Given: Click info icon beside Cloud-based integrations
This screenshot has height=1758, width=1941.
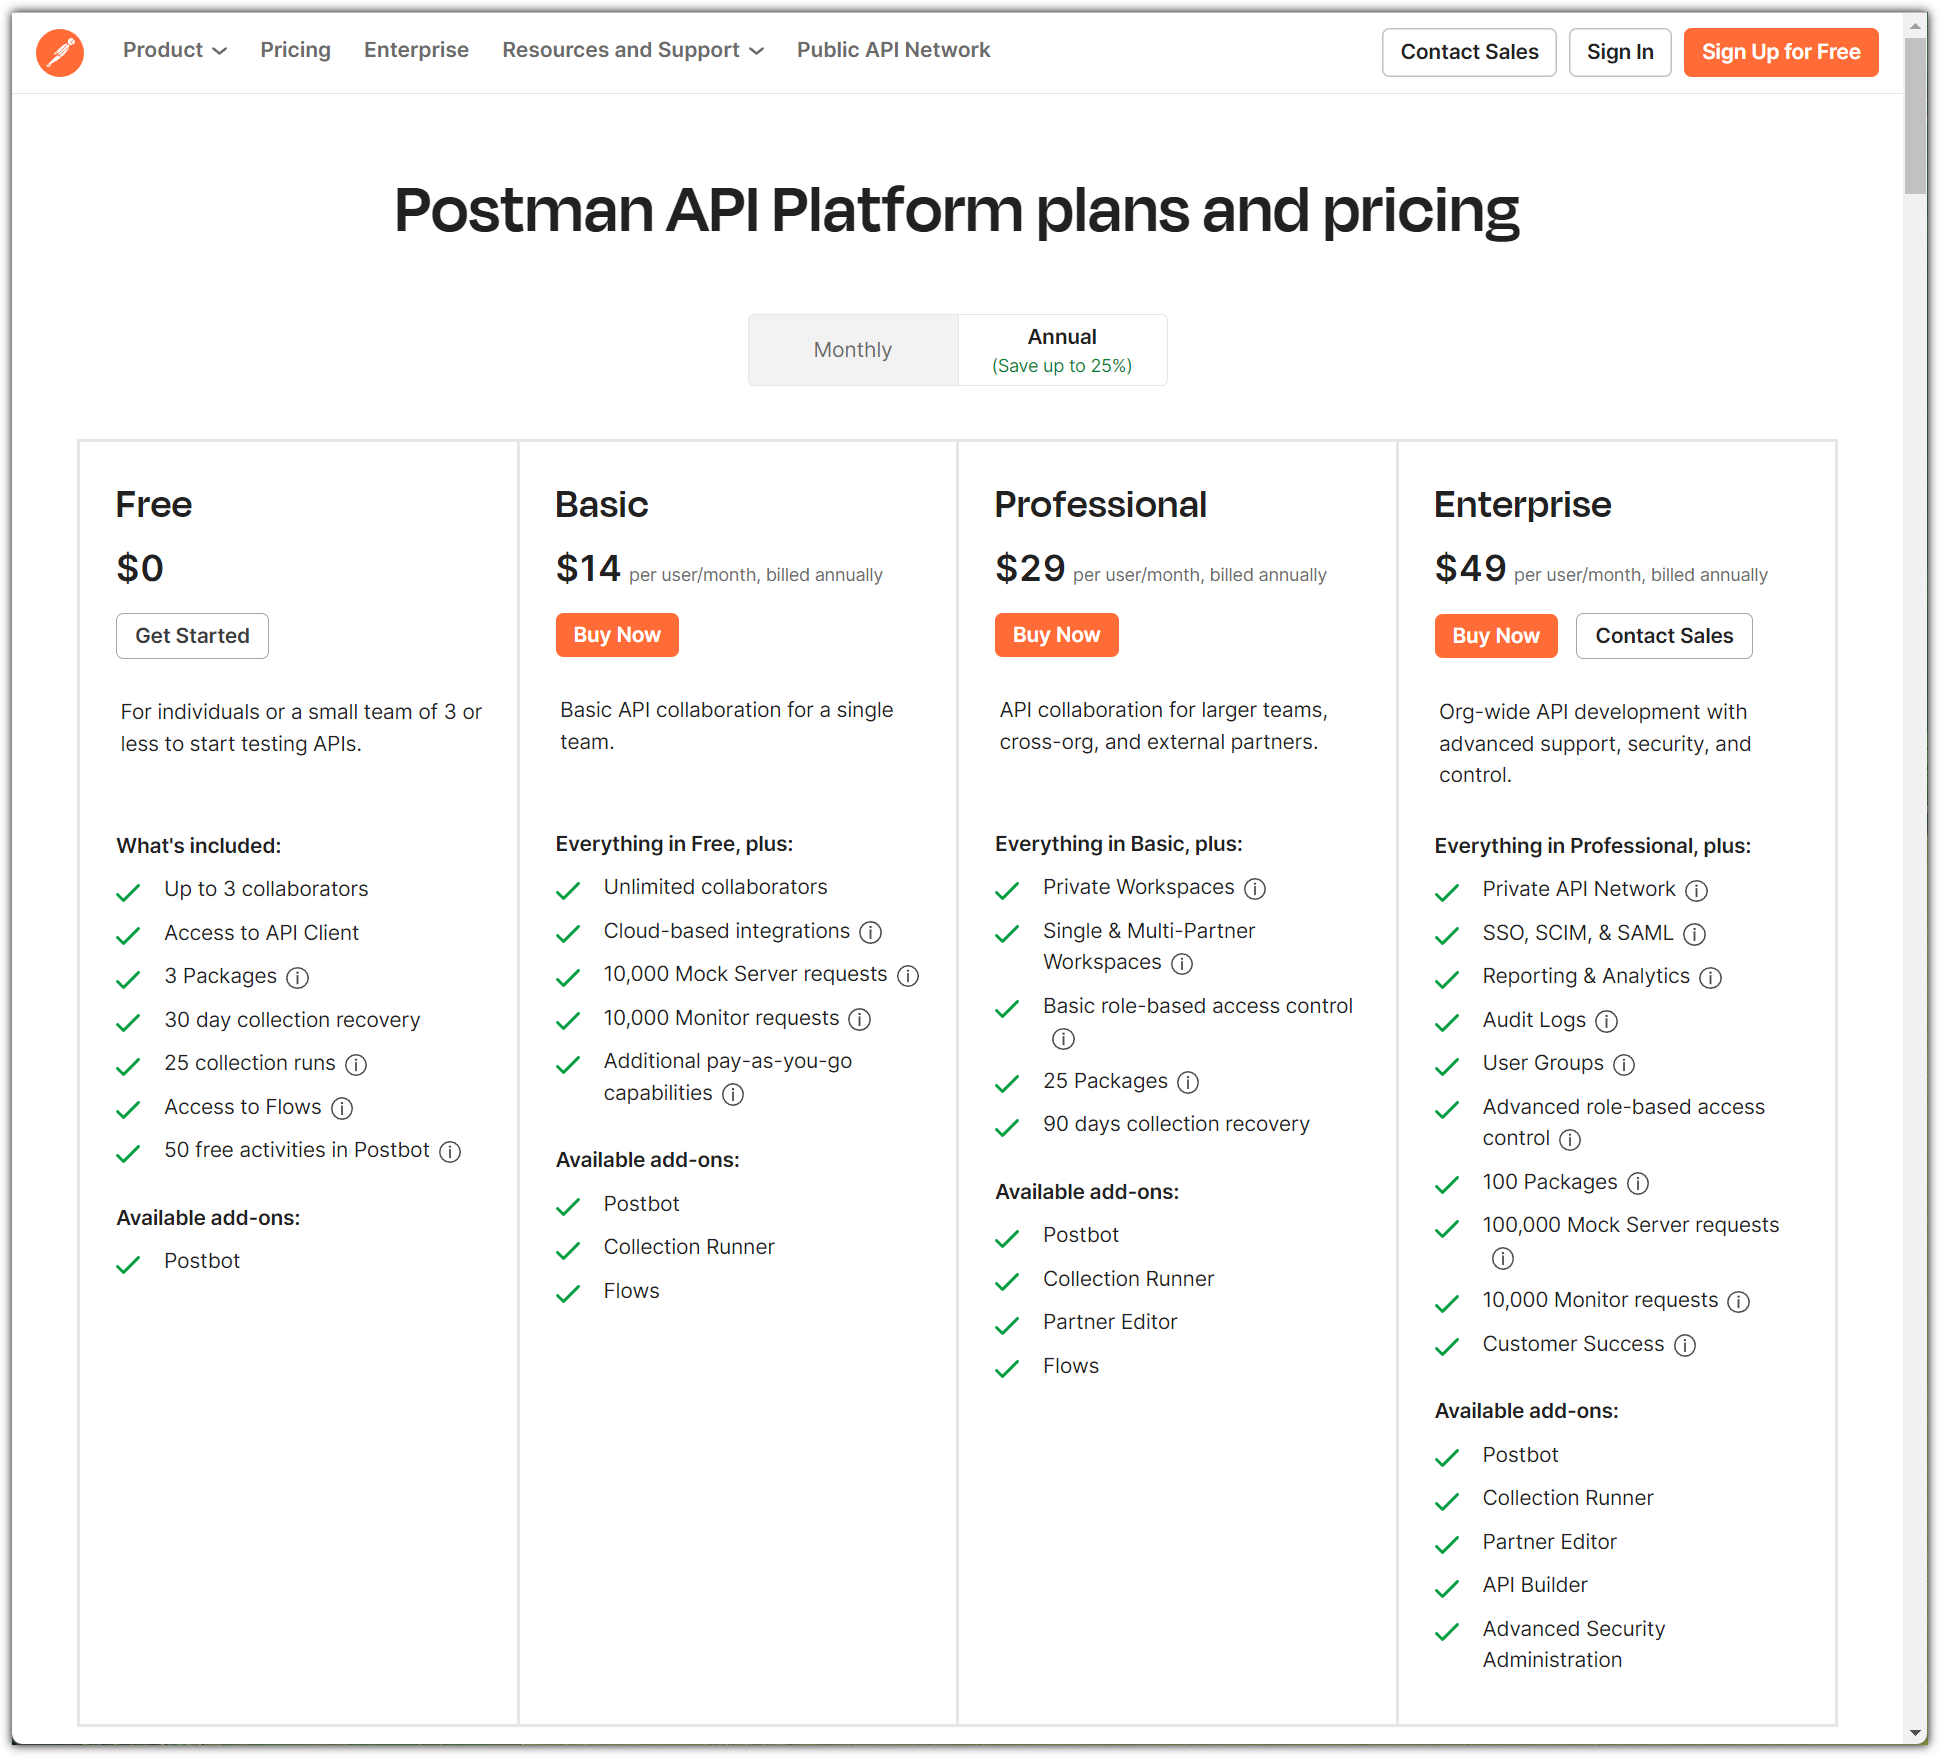Looking at the screenshot, I should click(871, 932).
